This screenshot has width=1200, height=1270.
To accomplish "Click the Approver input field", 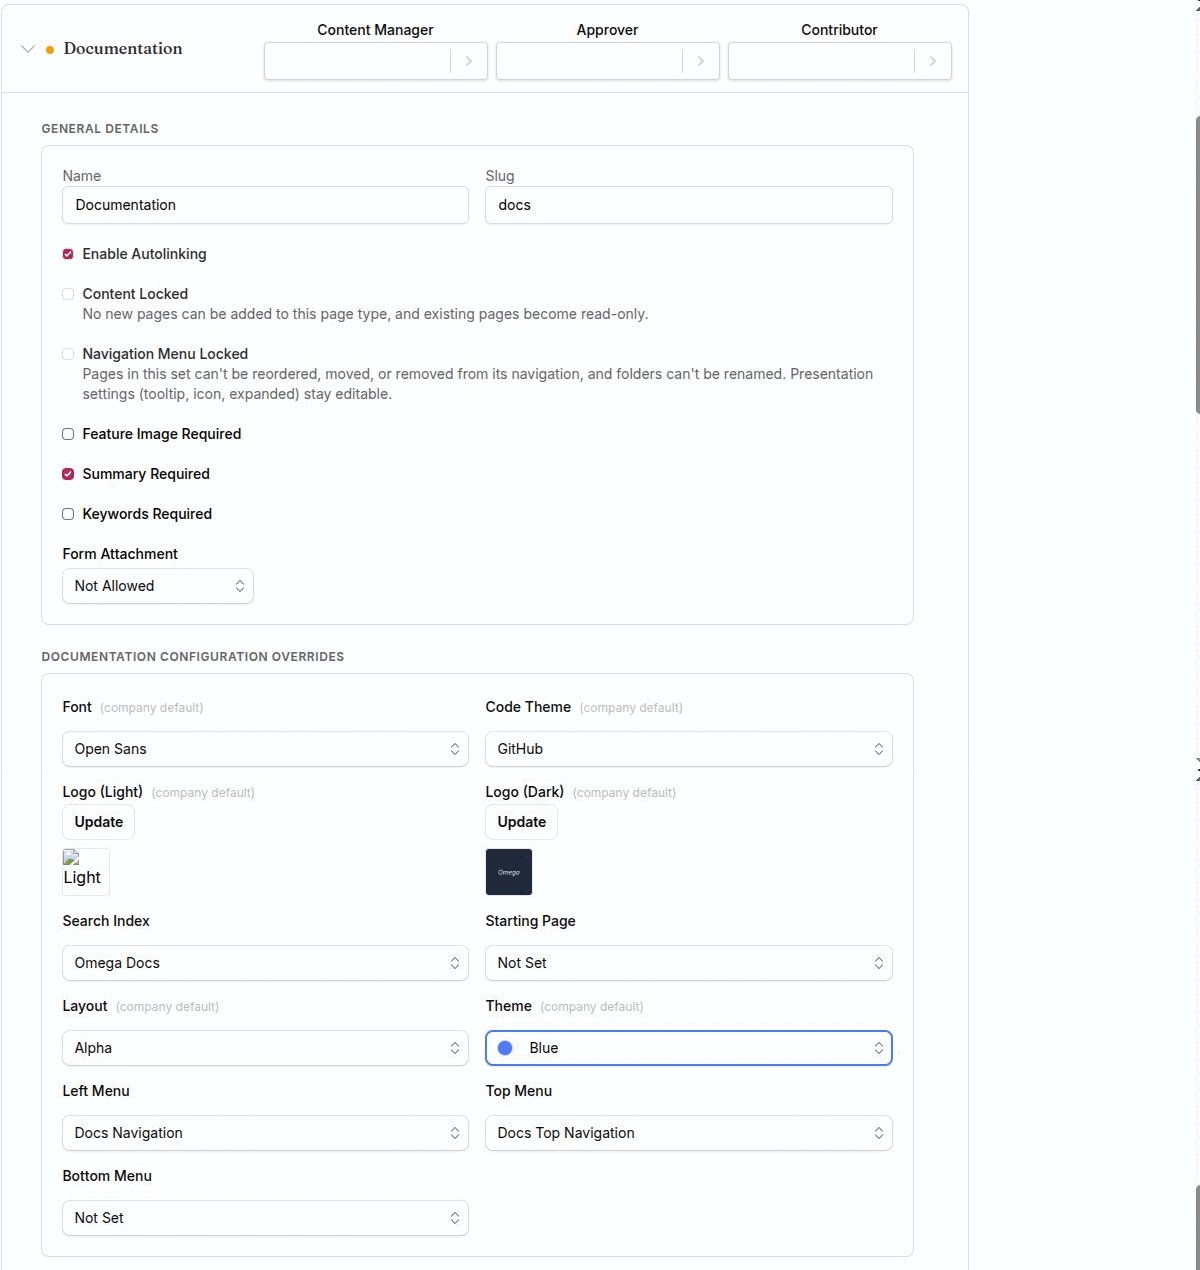I will (x=589, y=61).
